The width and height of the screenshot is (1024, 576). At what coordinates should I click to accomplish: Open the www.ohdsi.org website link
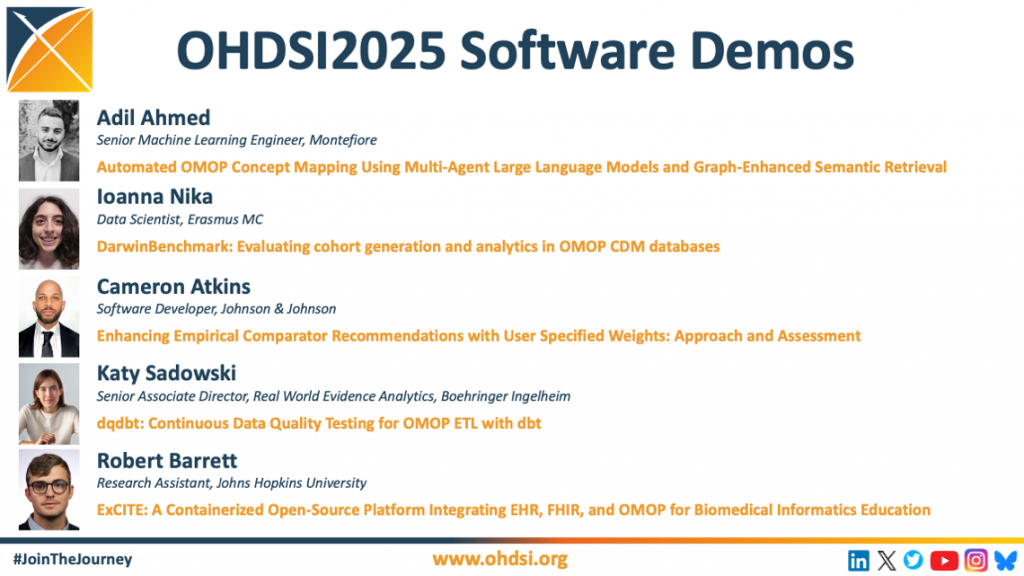(x=499, y=559)
